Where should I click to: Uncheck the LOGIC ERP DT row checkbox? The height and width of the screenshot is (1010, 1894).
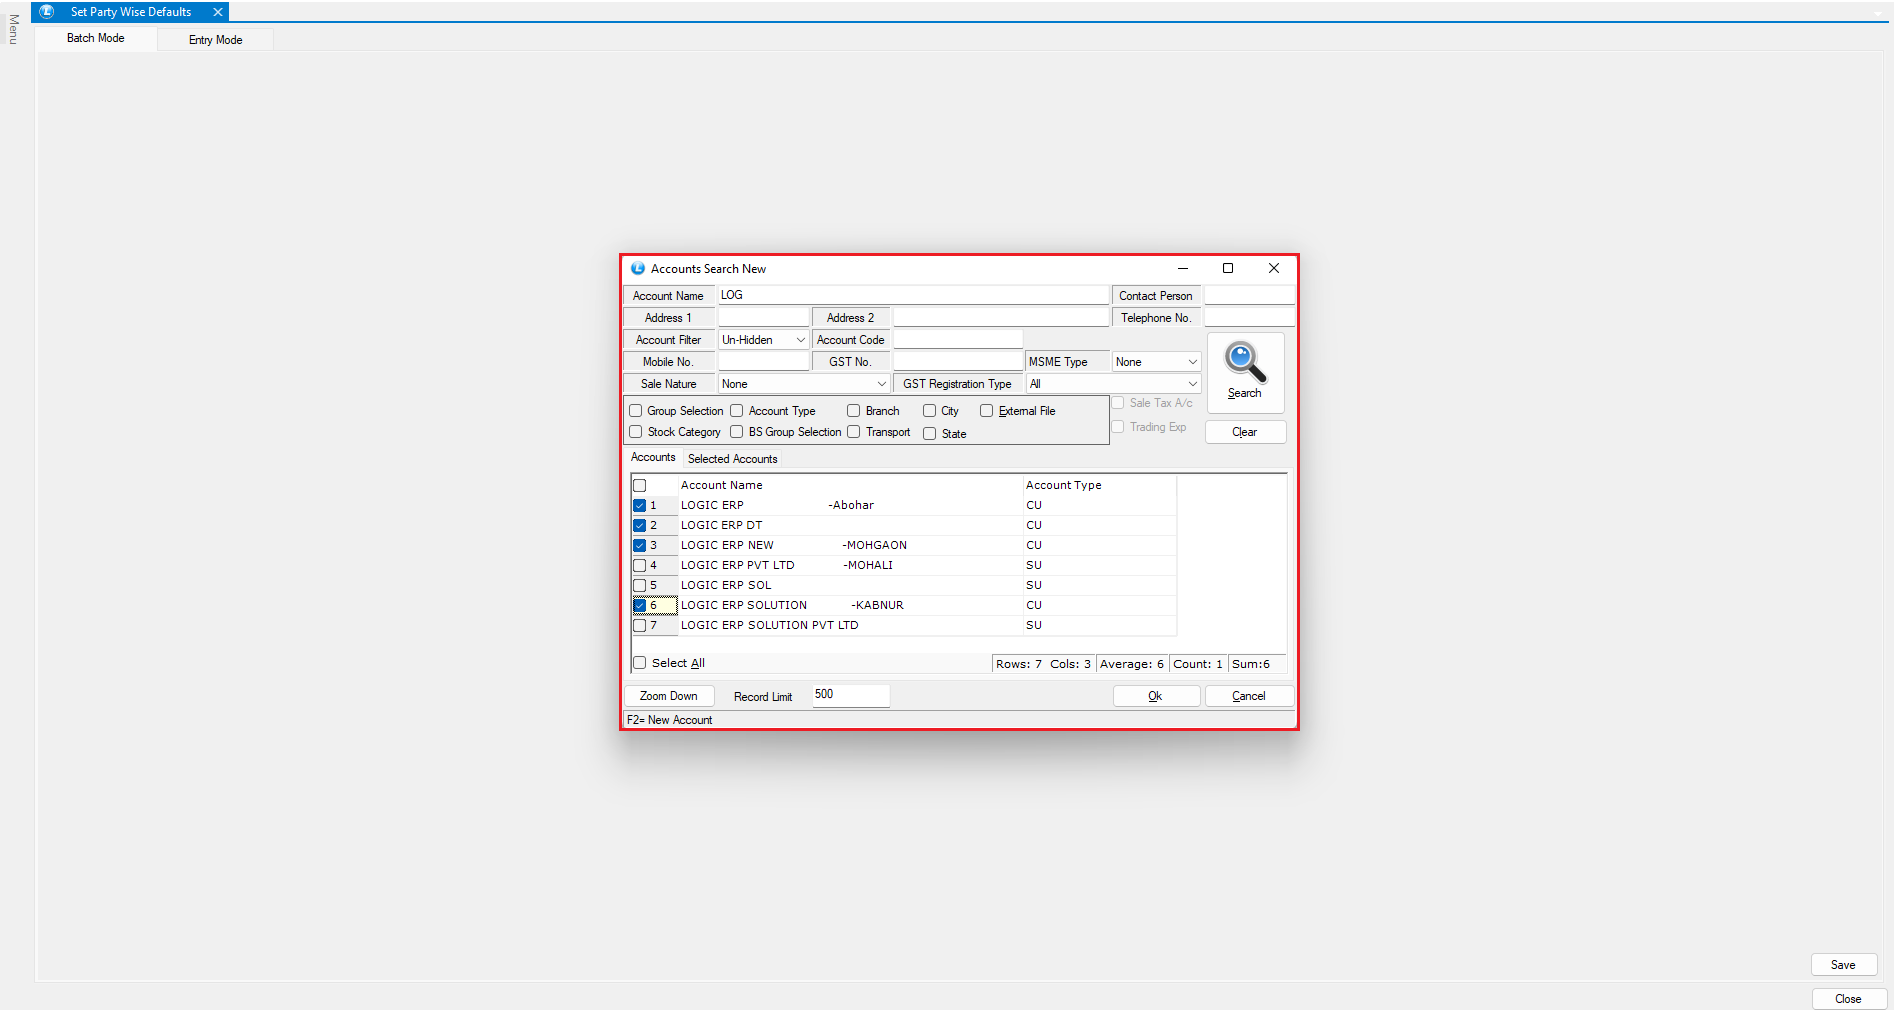pos(640,525)
